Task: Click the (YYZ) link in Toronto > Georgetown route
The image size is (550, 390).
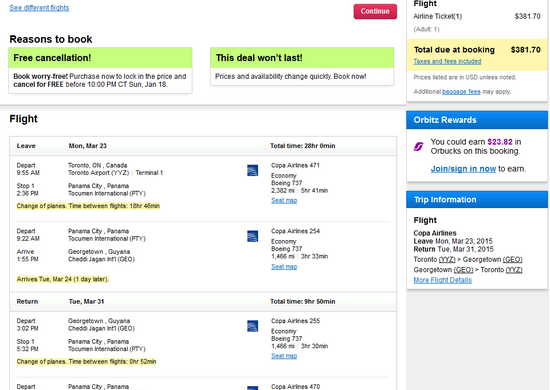Action: (447, 260)
